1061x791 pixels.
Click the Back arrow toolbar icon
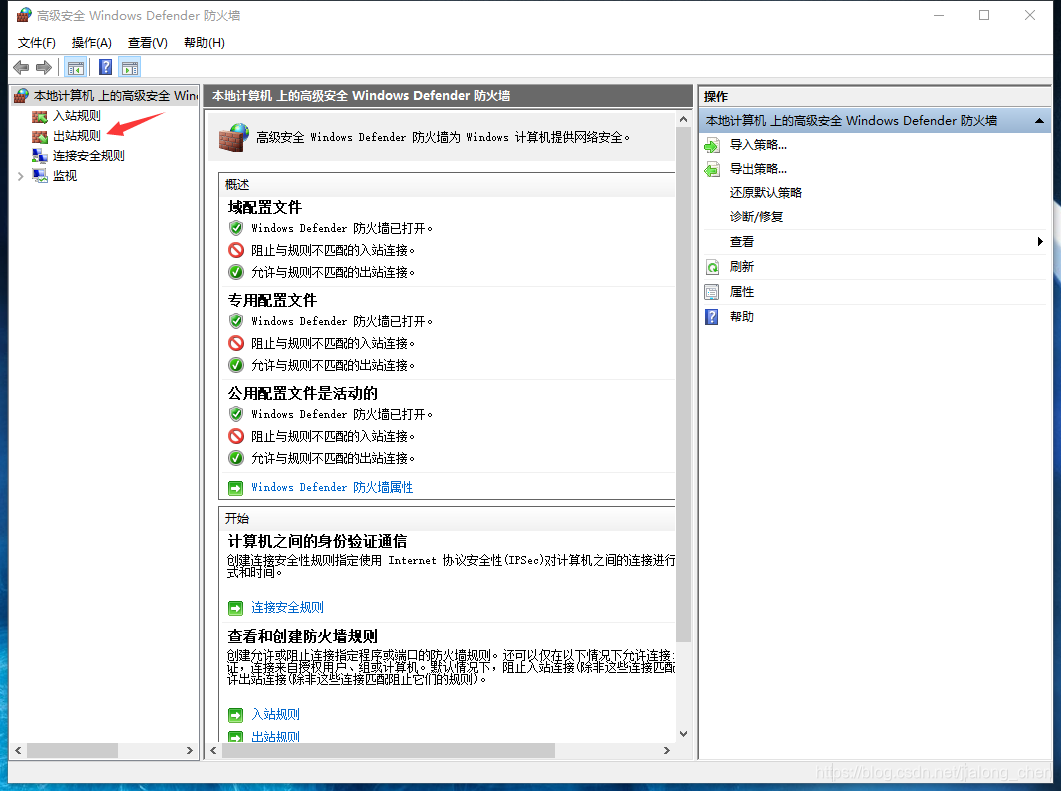pyautogui.click(x=21, y=68)
